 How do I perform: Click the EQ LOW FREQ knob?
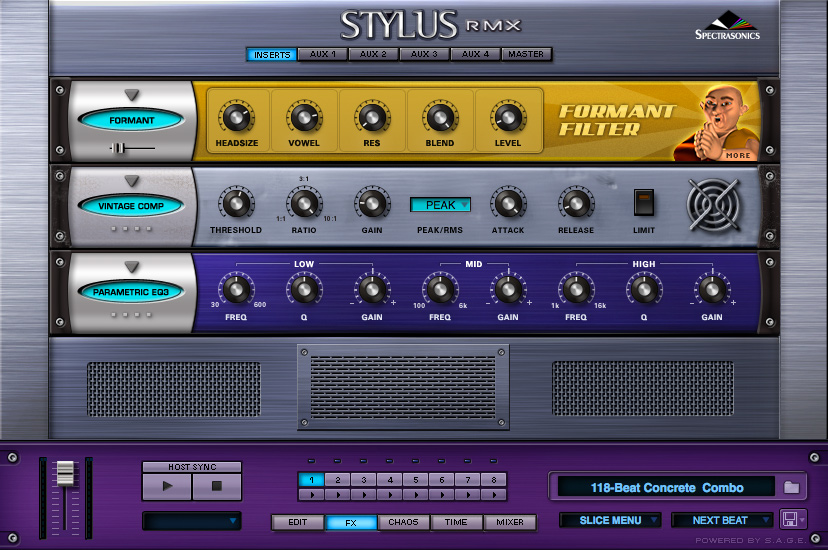pyautogui.click(x=236, y=289)
